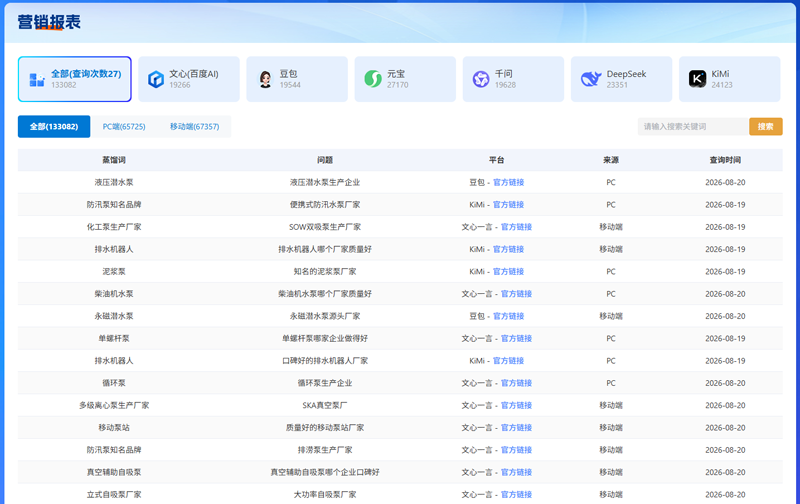This screenshot has width=800, height=504.
Task: Click the 来源 column header
Action: pos(611,160)
